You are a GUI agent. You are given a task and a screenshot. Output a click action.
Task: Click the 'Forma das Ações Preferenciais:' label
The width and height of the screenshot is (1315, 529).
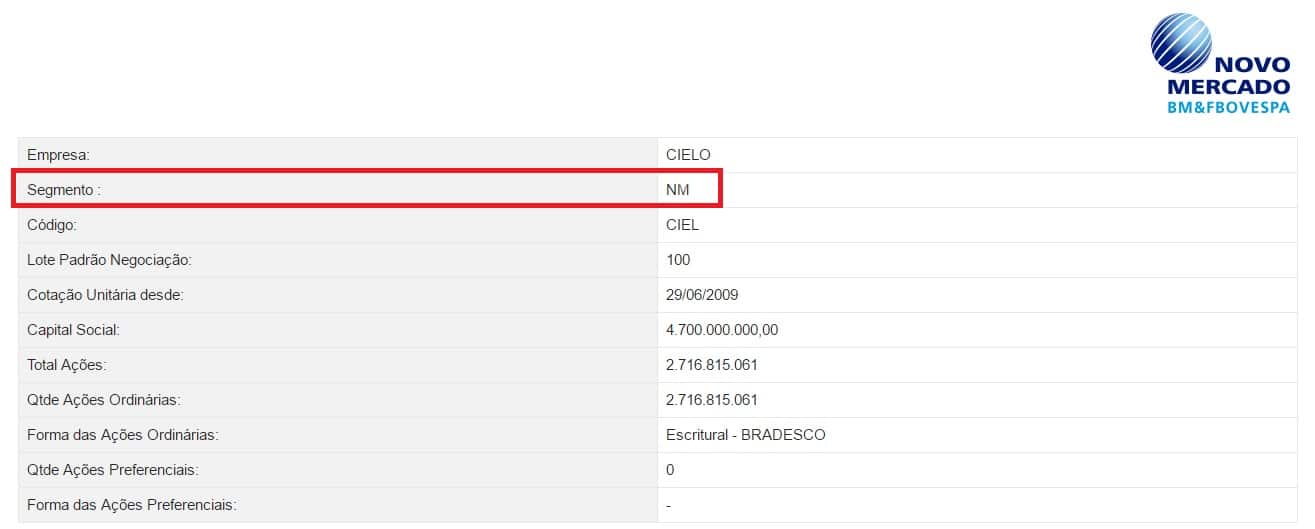(x=132, y=505)
